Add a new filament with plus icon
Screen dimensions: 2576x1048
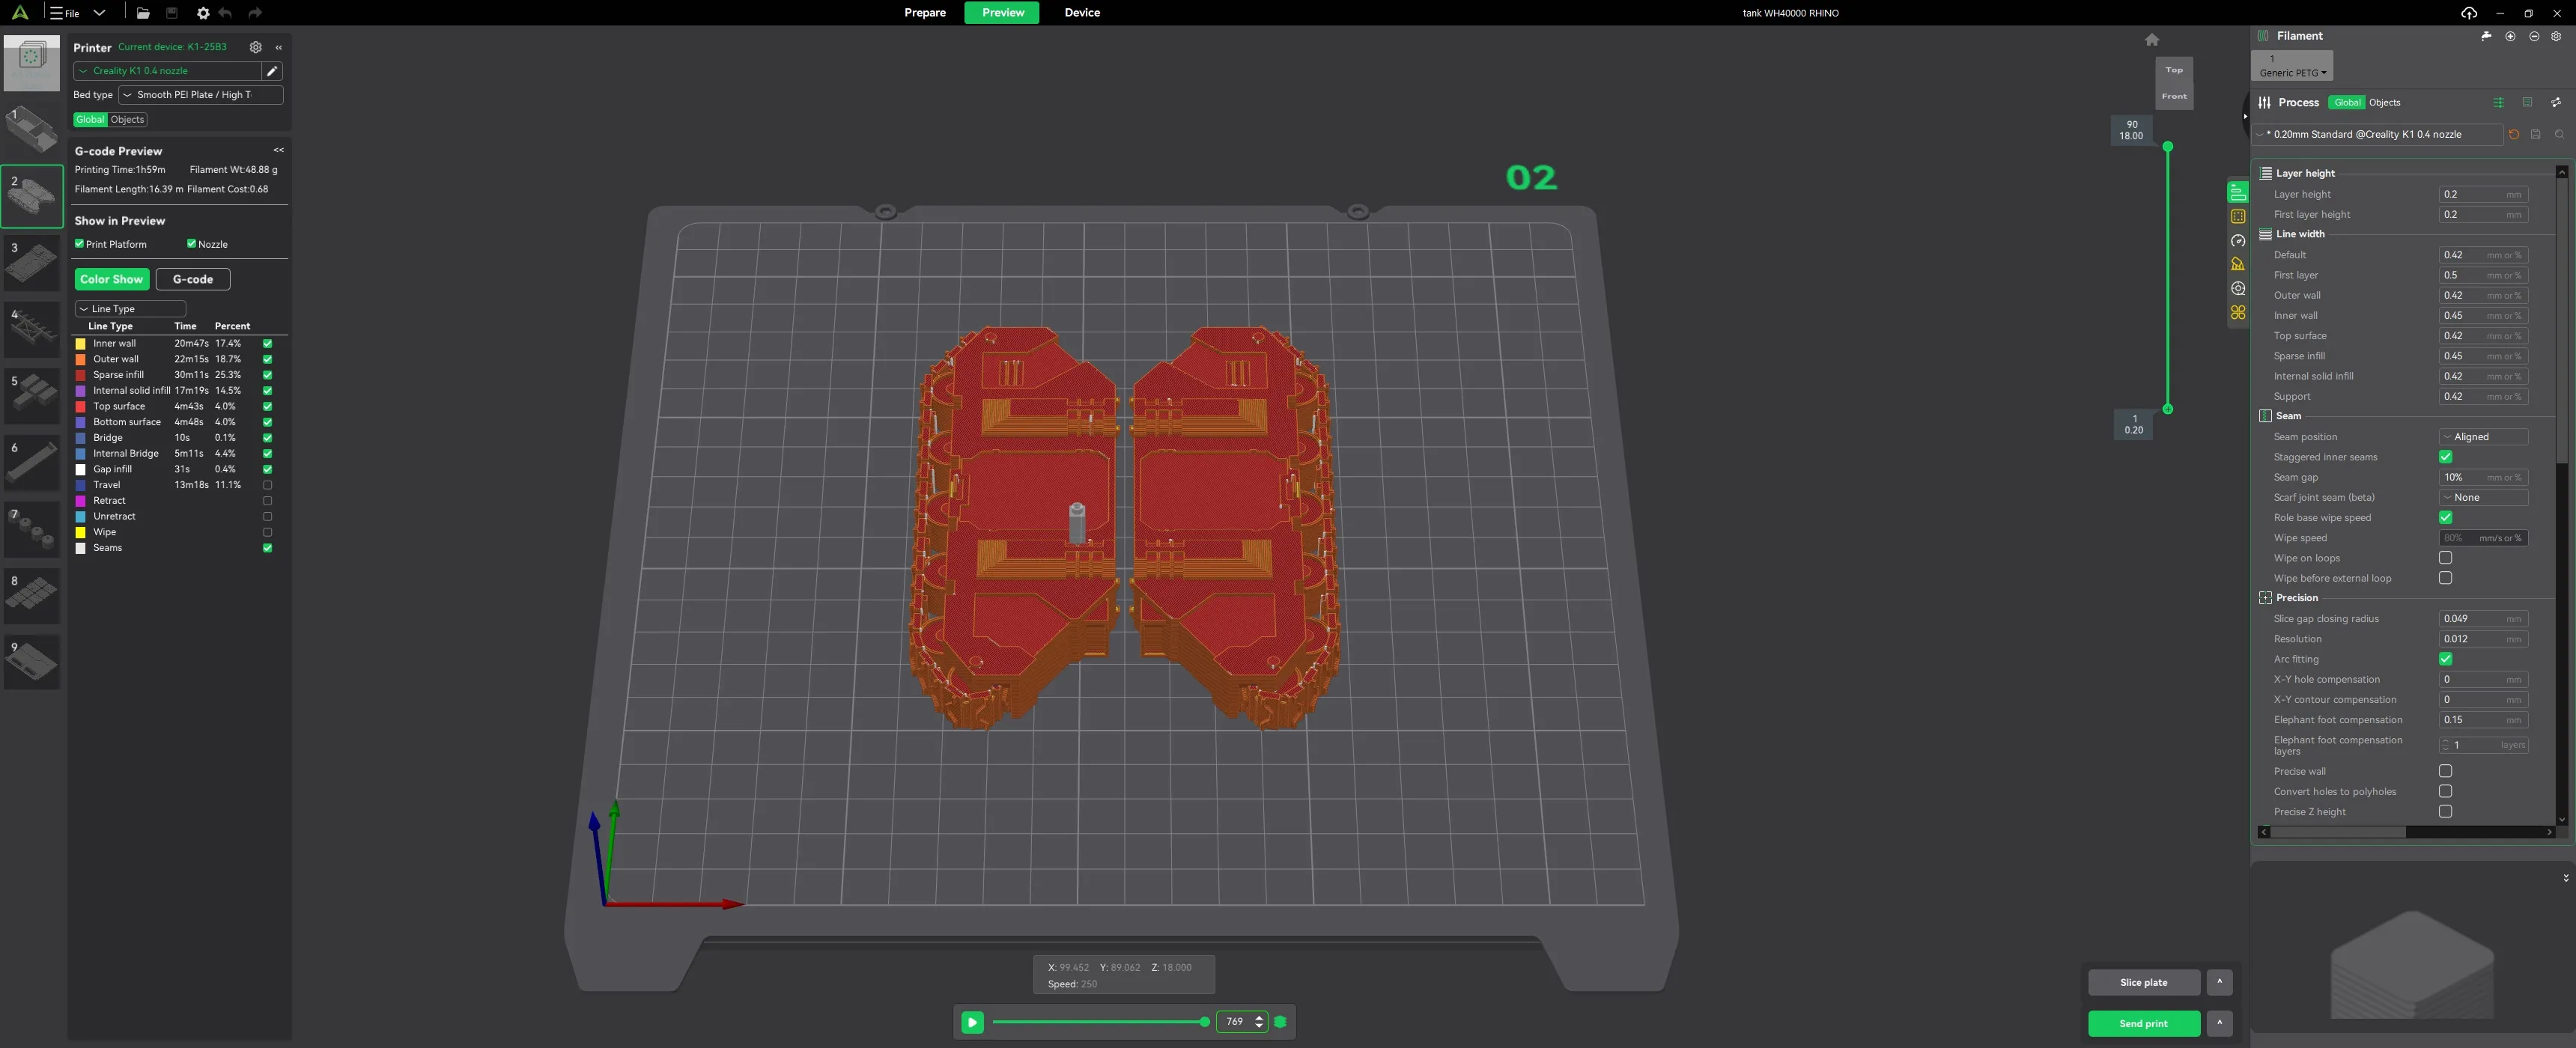(2510, 36)
